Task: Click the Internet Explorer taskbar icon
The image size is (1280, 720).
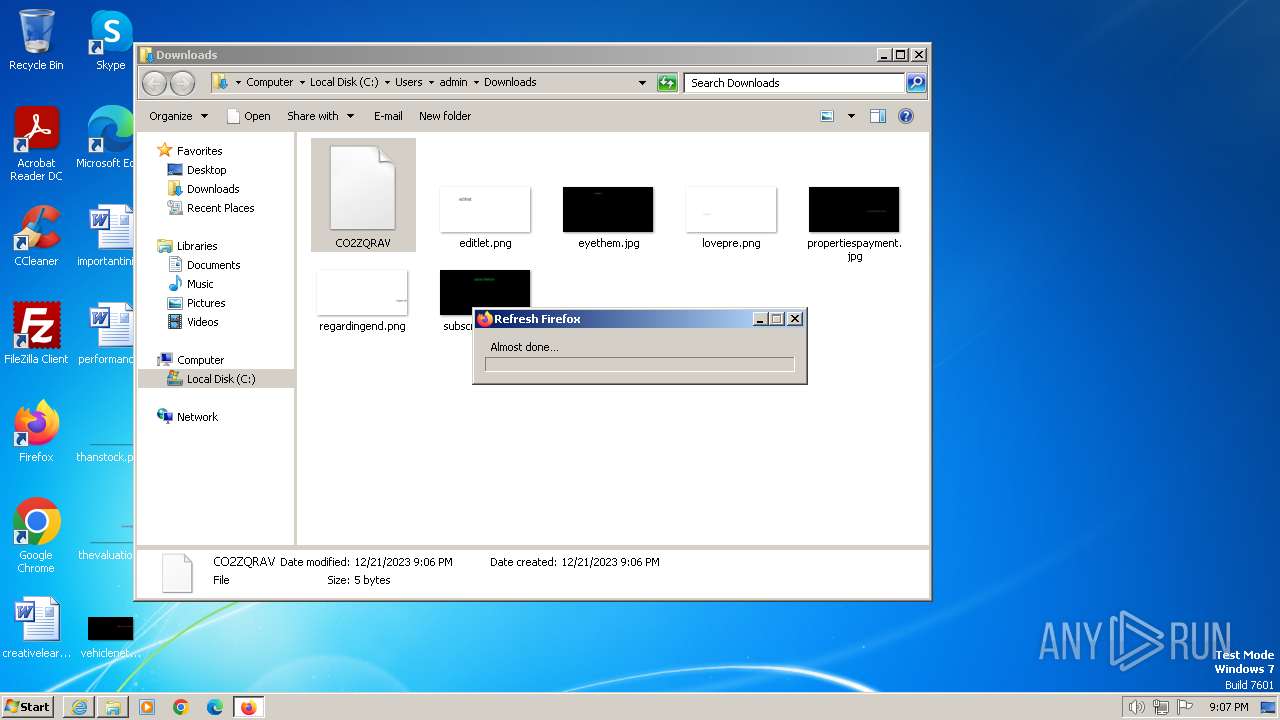Action: (79, 707)
